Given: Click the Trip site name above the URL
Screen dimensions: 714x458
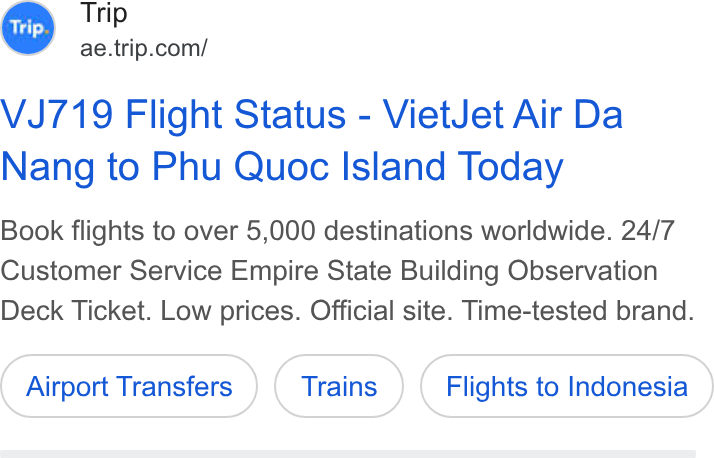Looking at the screenshot, I should point(104,13).
